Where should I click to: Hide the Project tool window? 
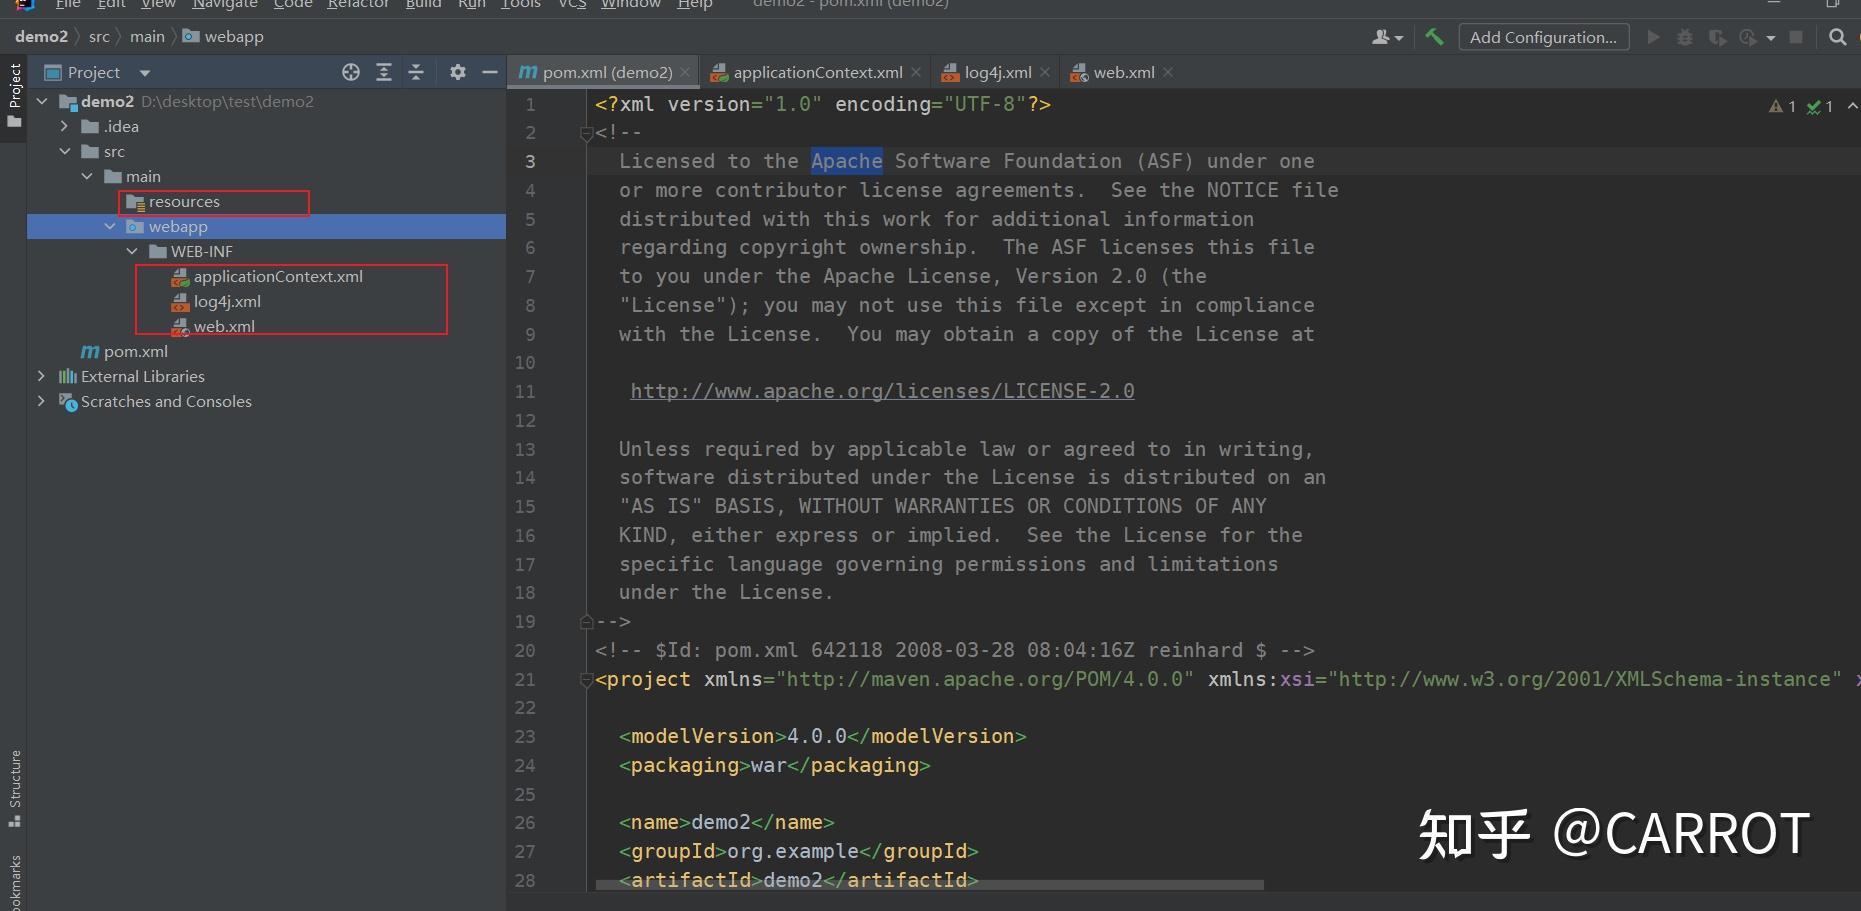pyautogui.click(x=489, y=72)
